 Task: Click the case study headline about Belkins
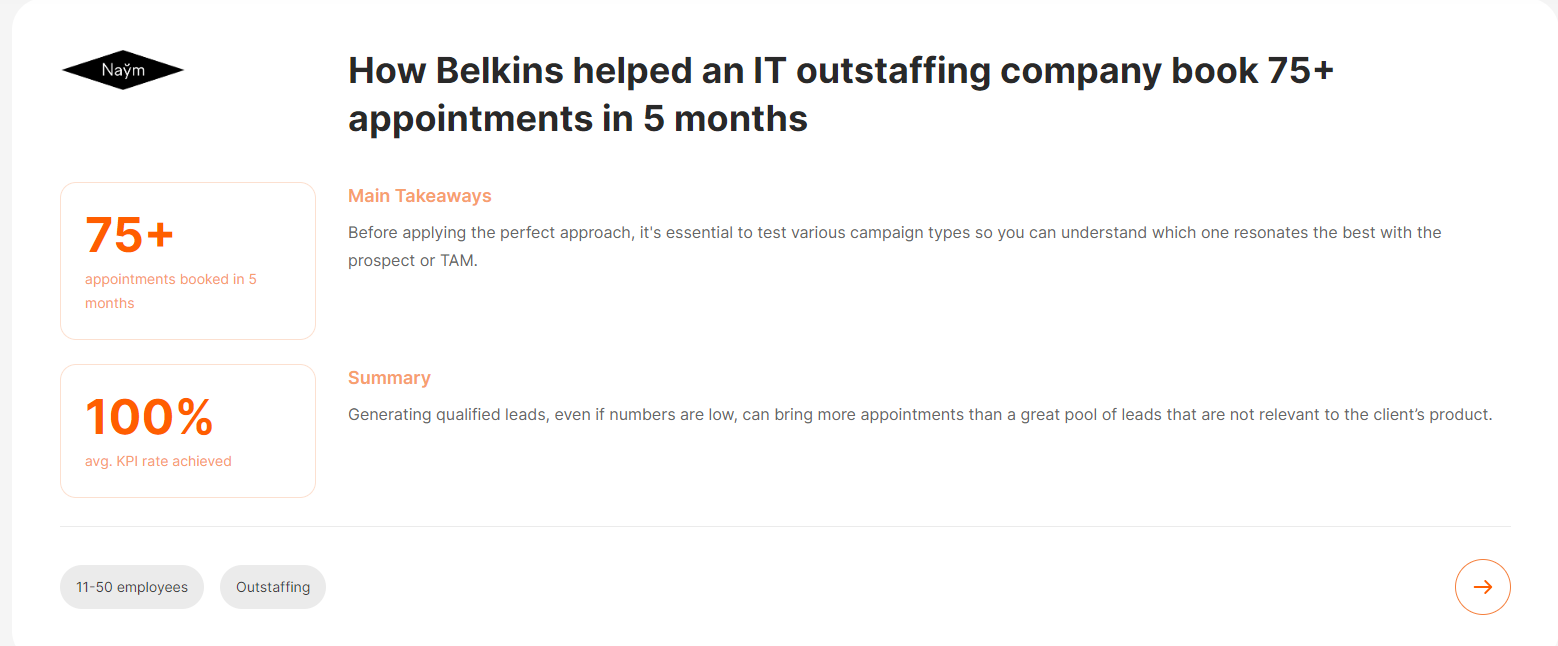[x=841, y=95]
